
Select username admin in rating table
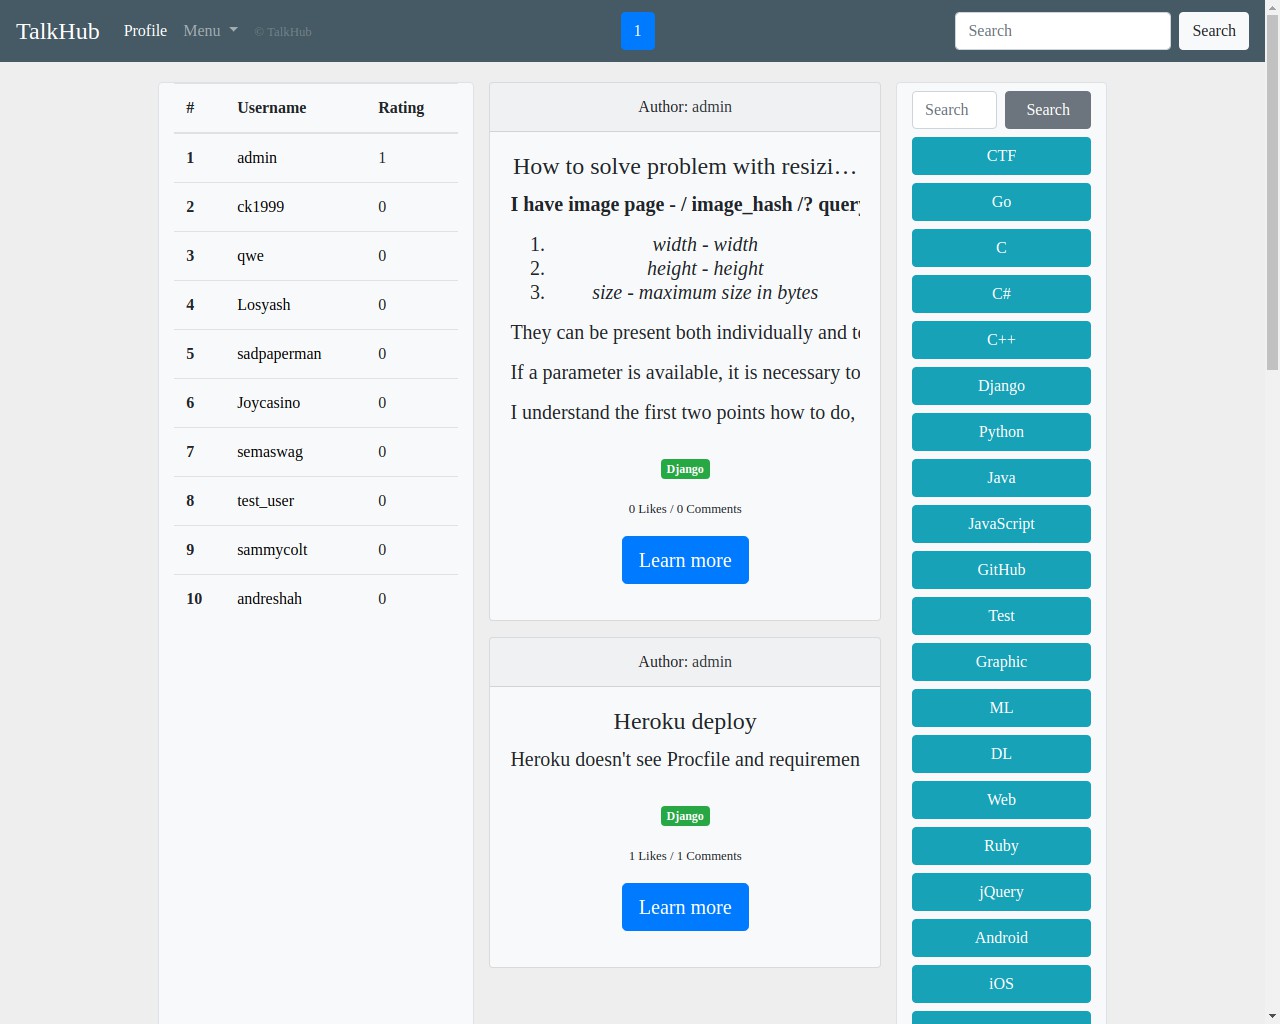pyautogui.click(x=257, y=158)
